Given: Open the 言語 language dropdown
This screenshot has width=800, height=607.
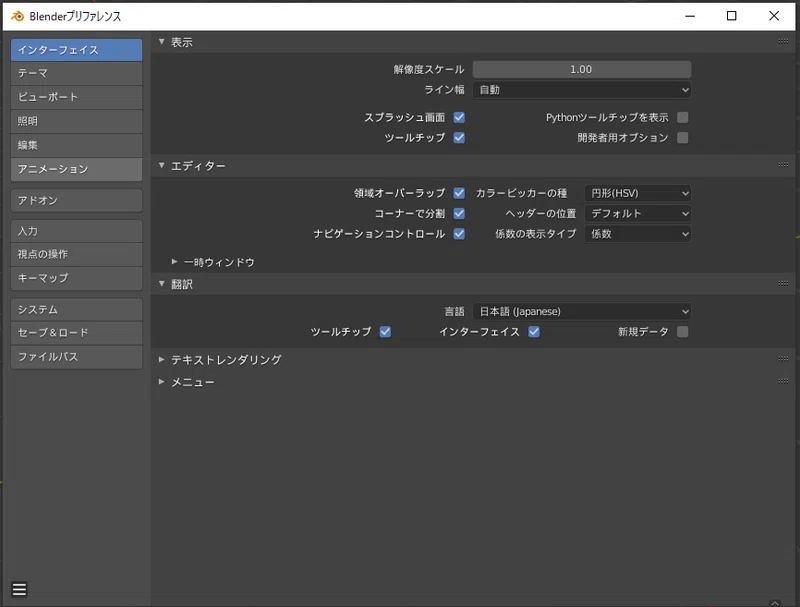Looking at the screenshot, I should pyautogui.click(x=582, y=311).
